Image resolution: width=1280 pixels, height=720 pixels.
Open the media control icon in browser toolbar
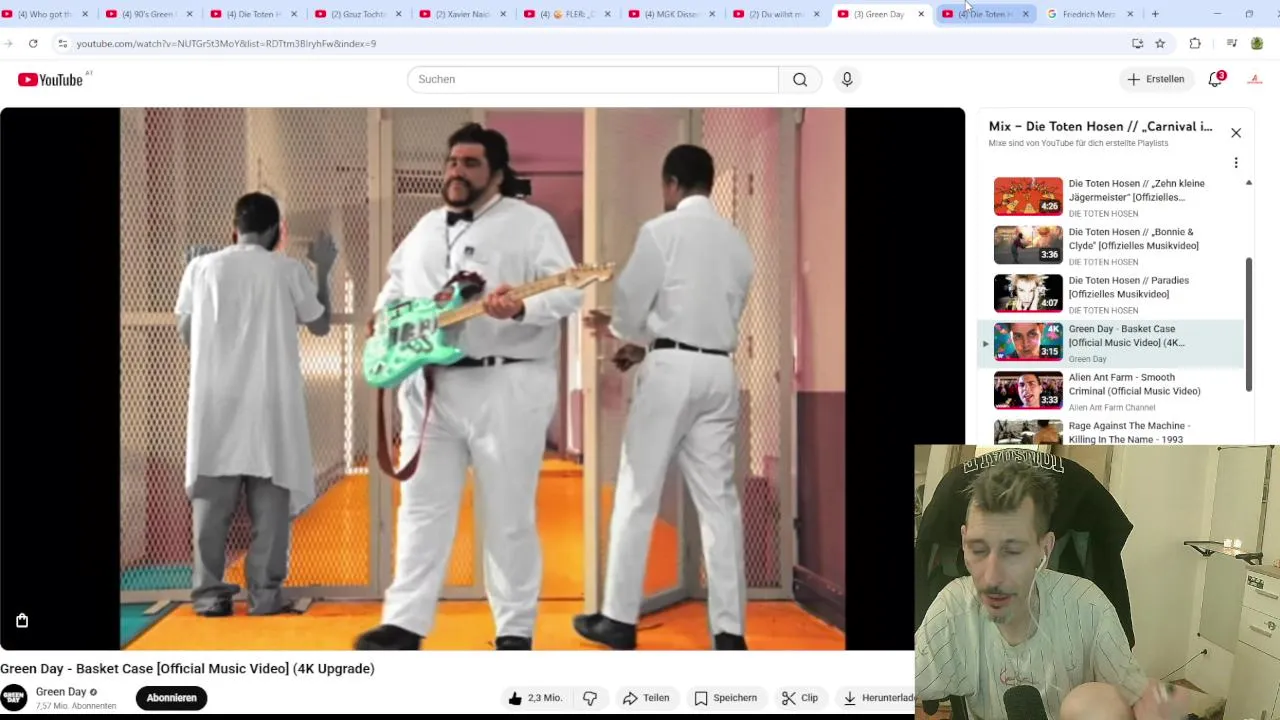pyautogui.click(x=1231, y=44)
